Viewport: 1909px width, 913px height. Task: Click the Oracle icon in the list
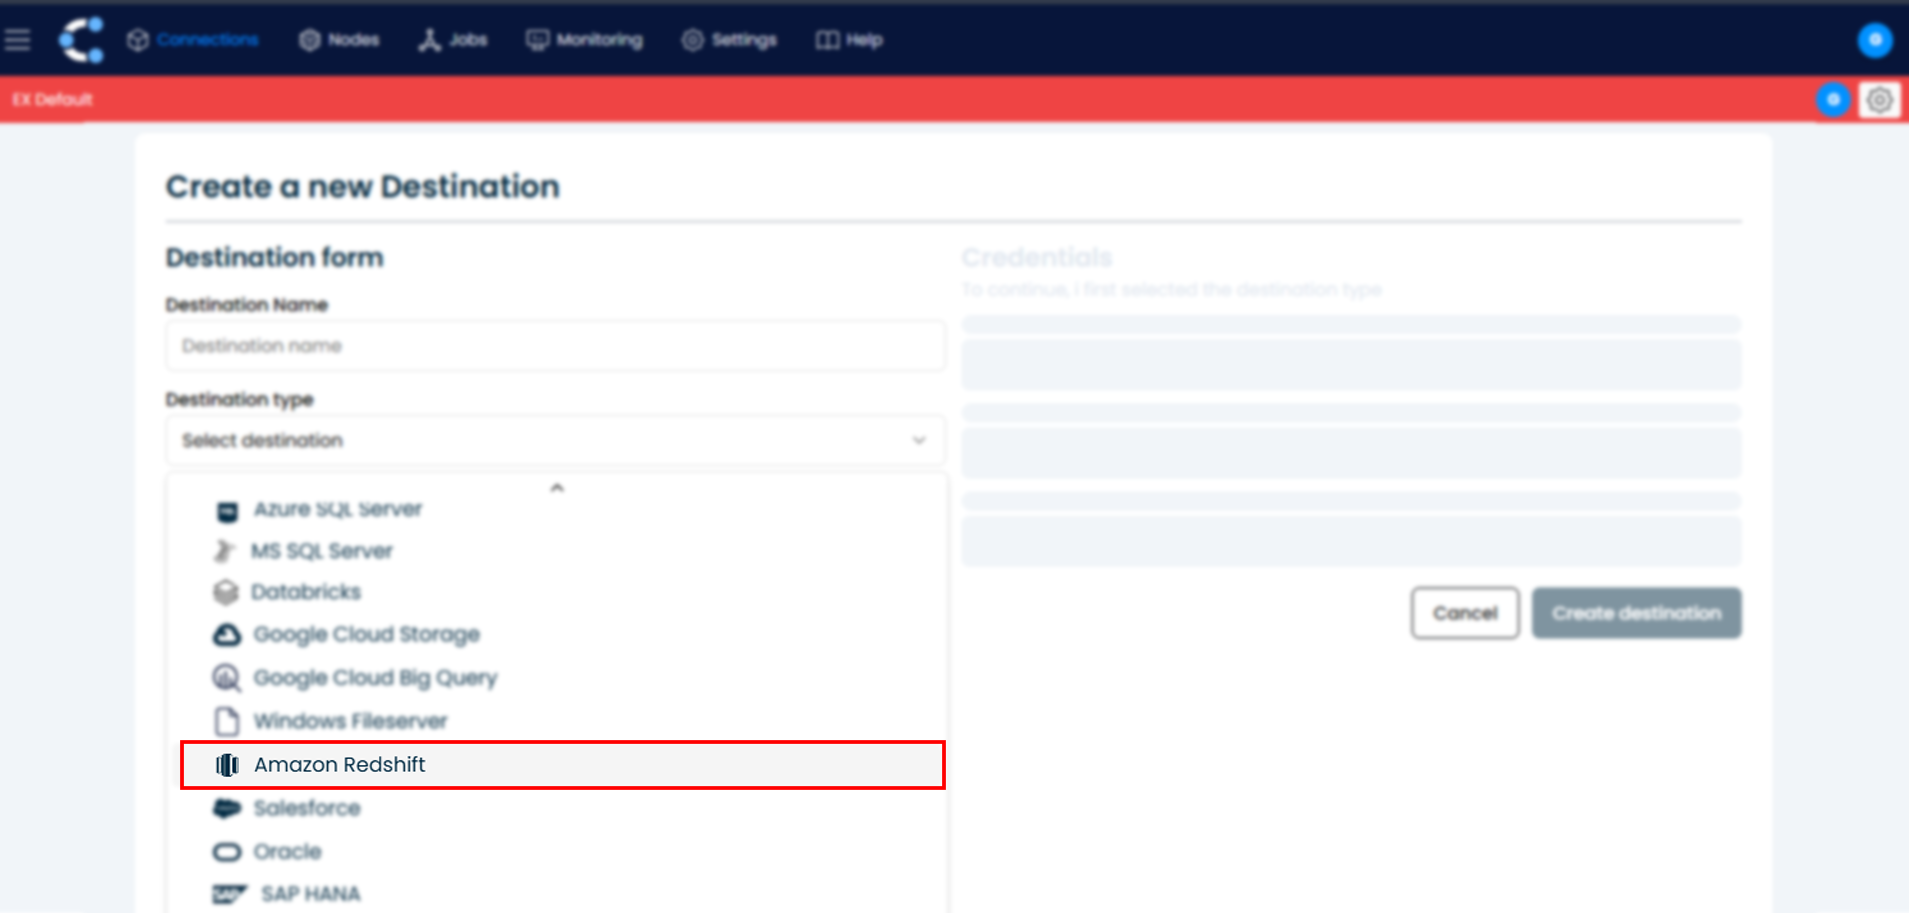point(226,850)
